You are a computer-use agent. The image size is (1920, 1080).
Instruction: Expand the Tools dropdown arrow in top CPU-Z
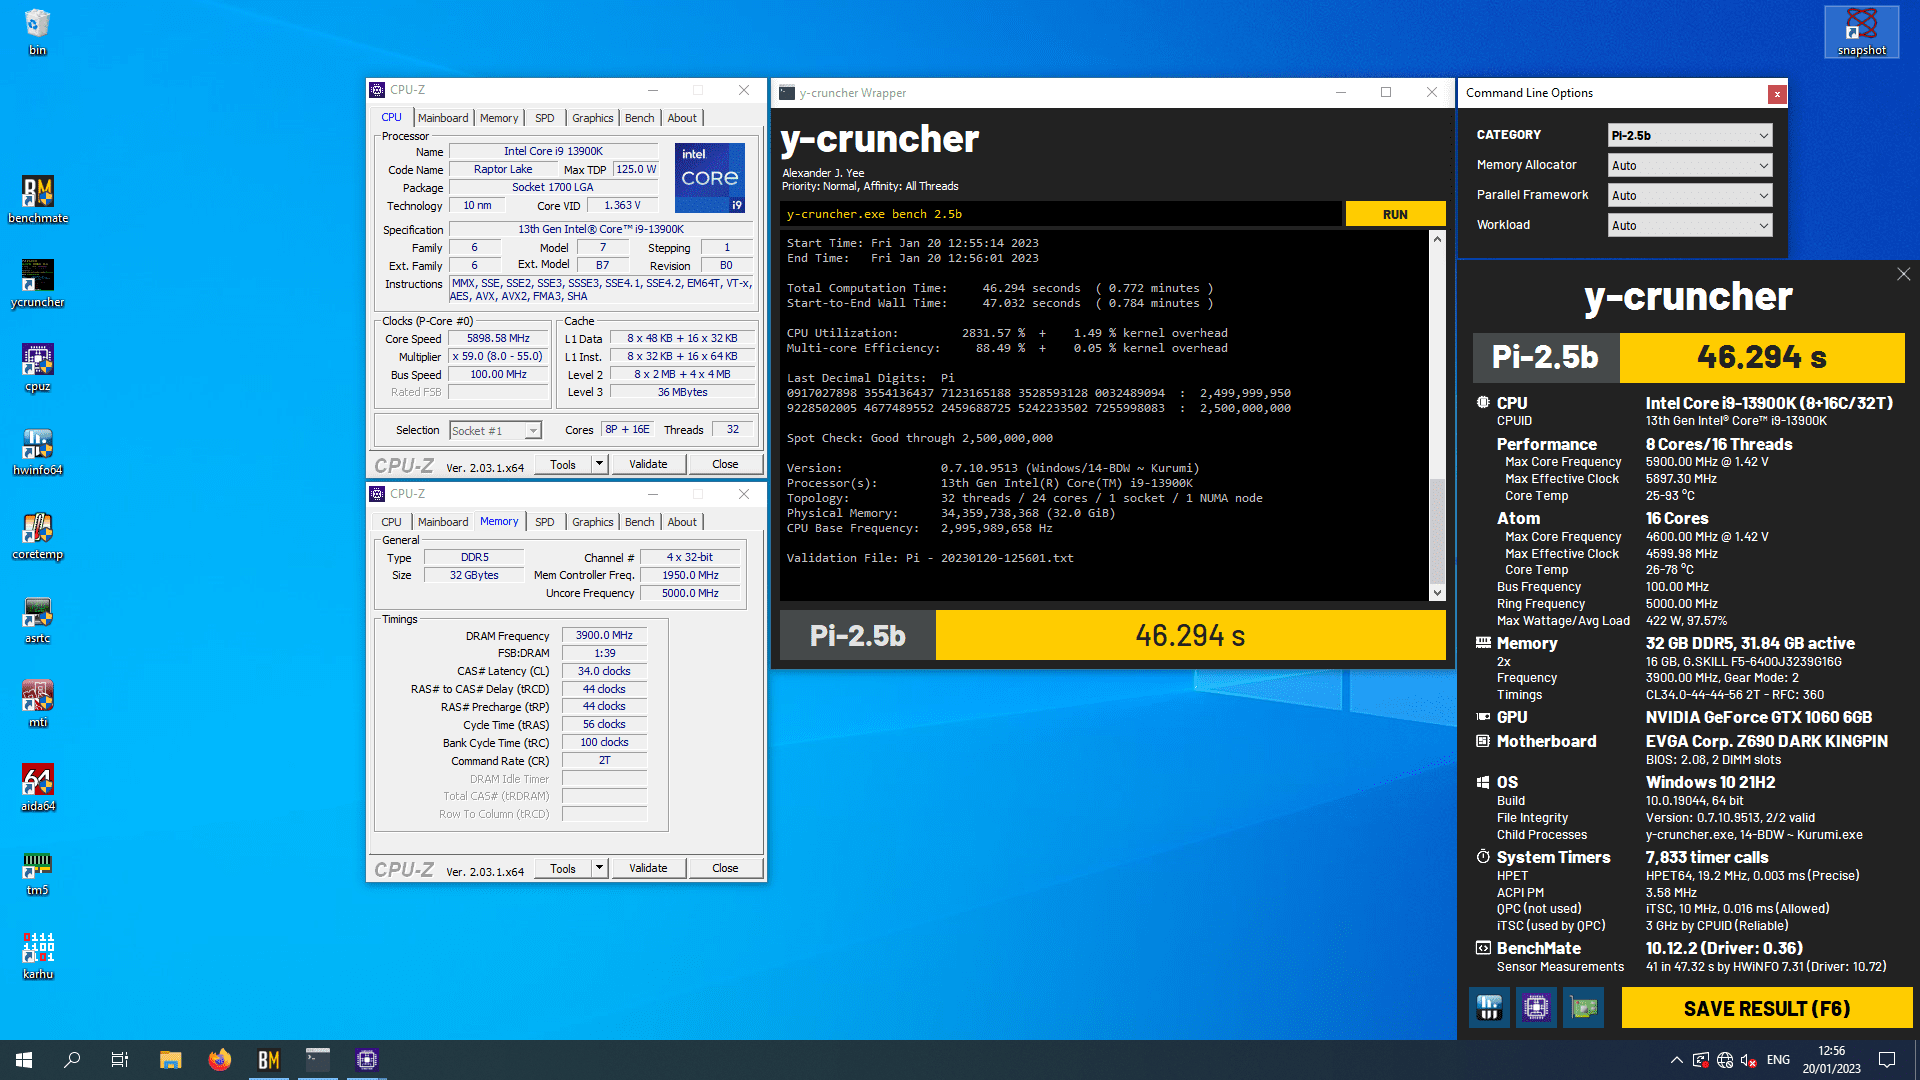click(599, 464)
